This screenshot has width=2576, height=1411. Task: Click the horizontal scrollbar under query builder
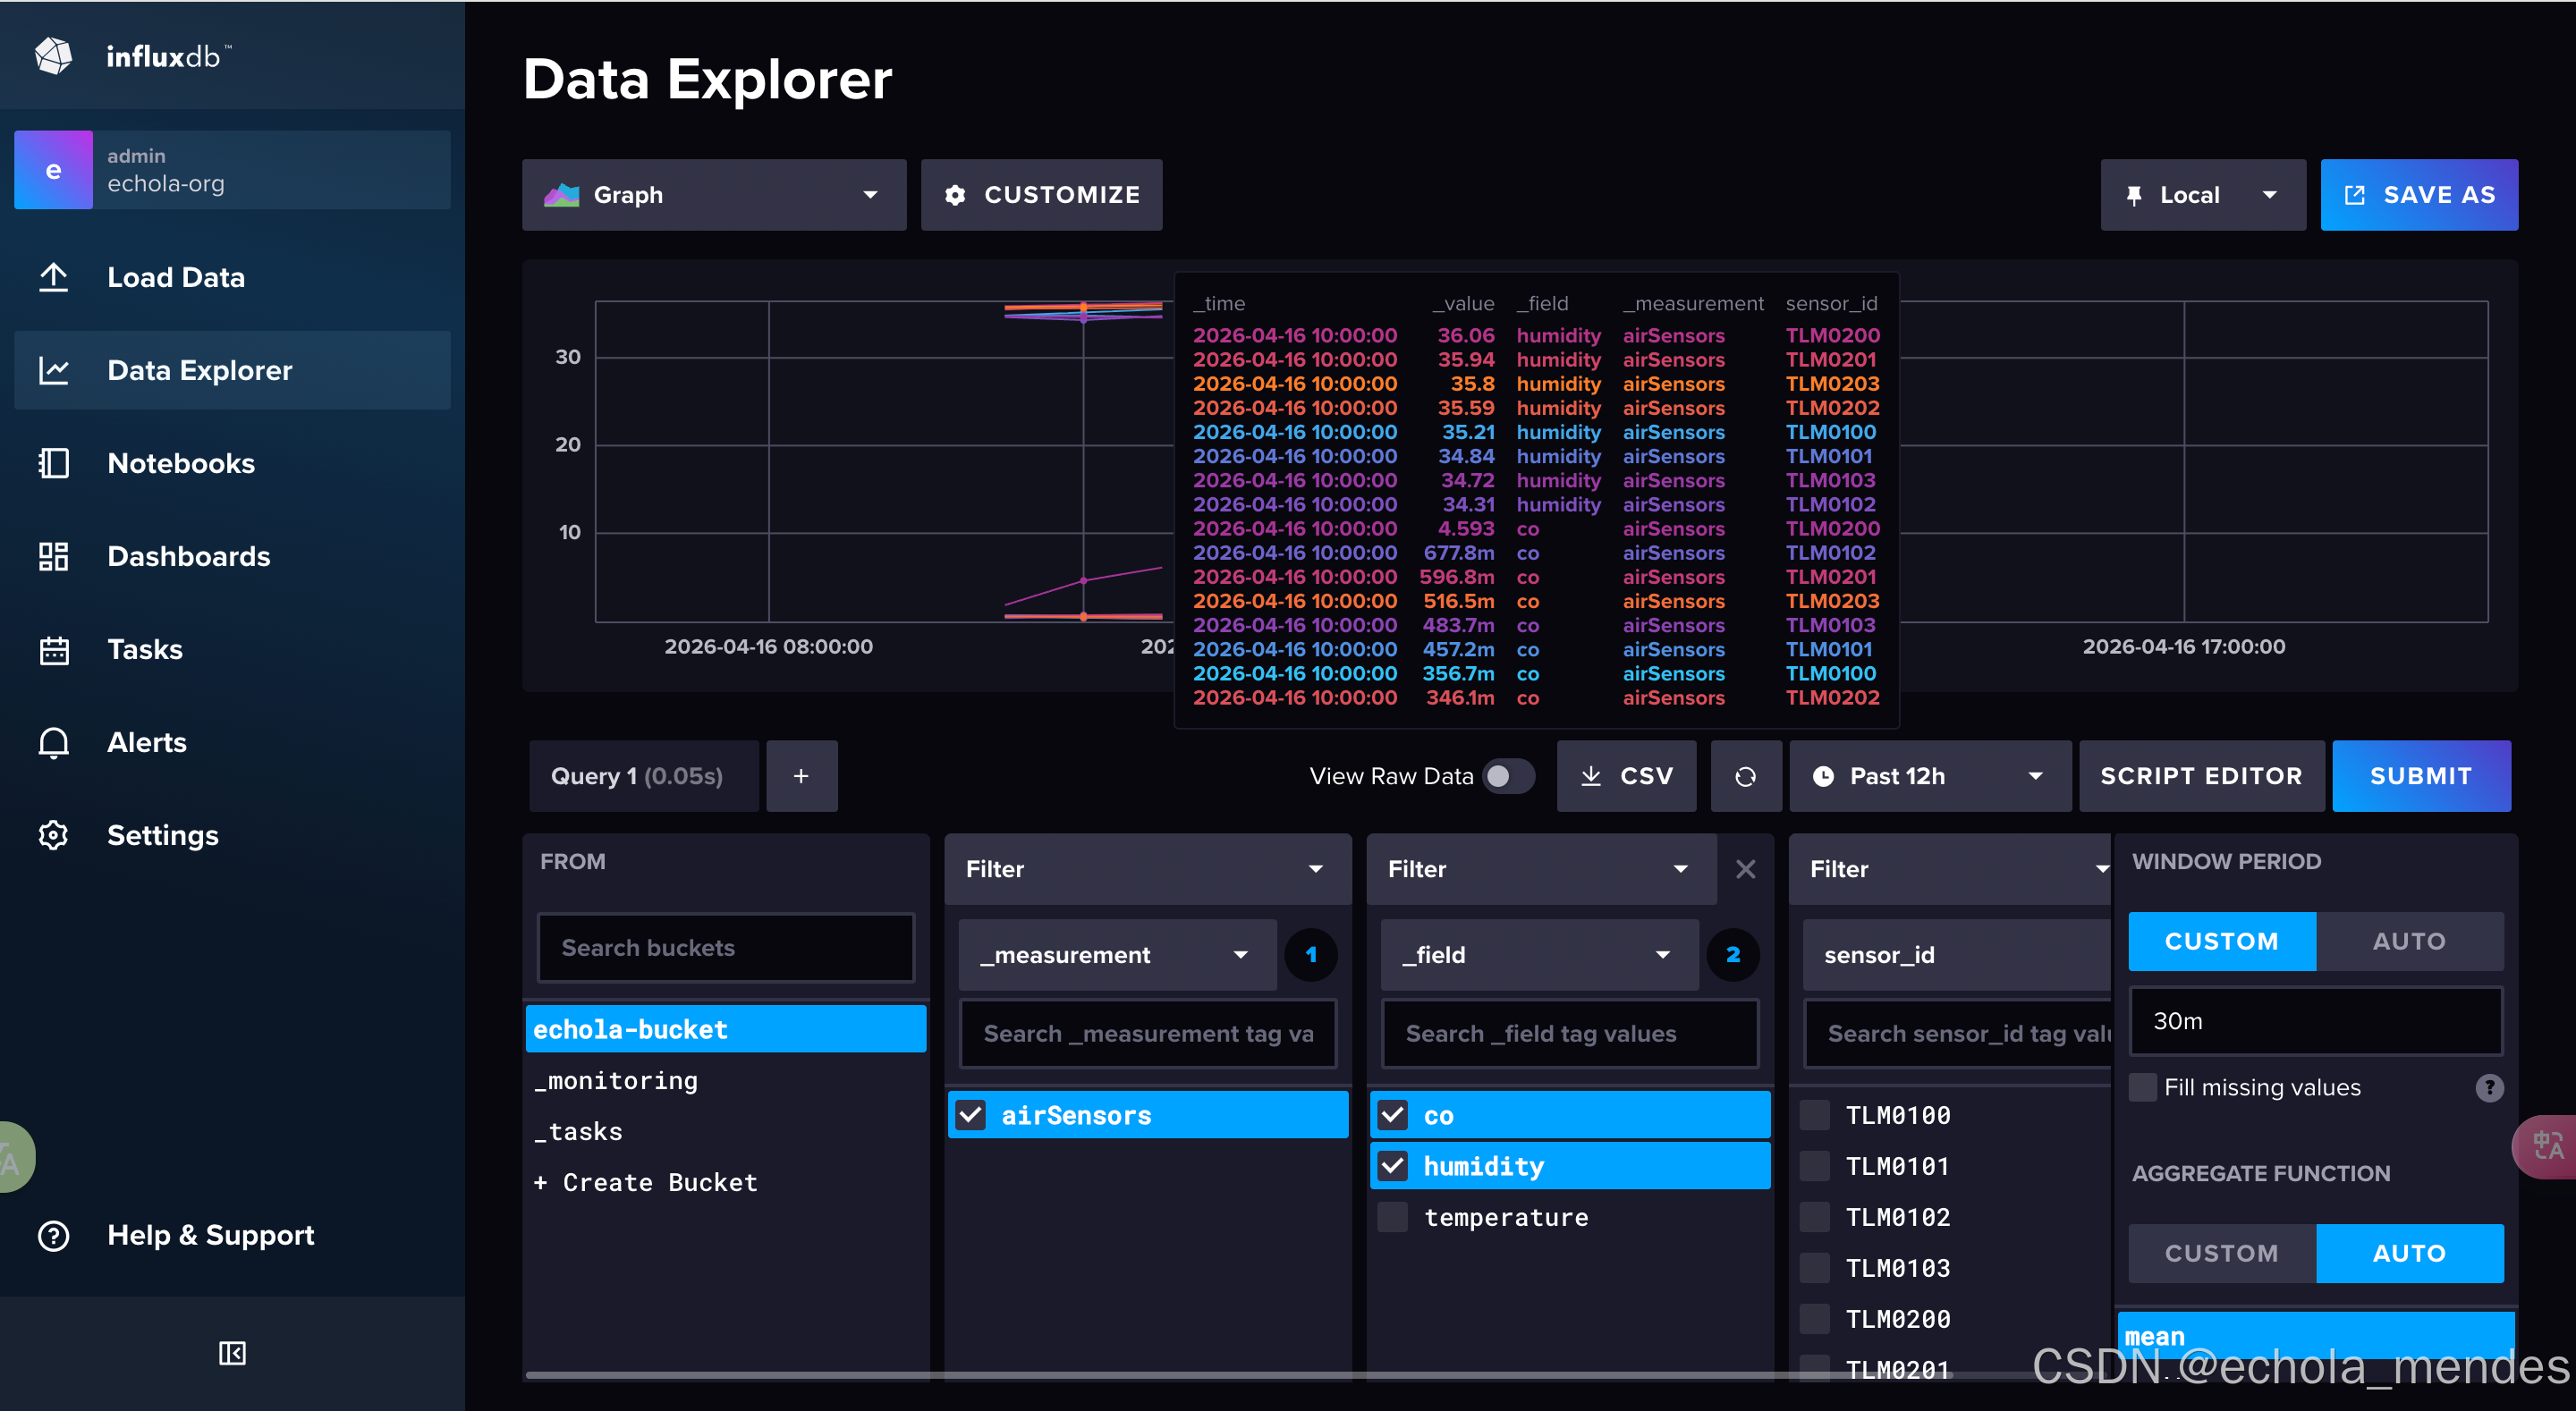click(x=1238, y=1375)
